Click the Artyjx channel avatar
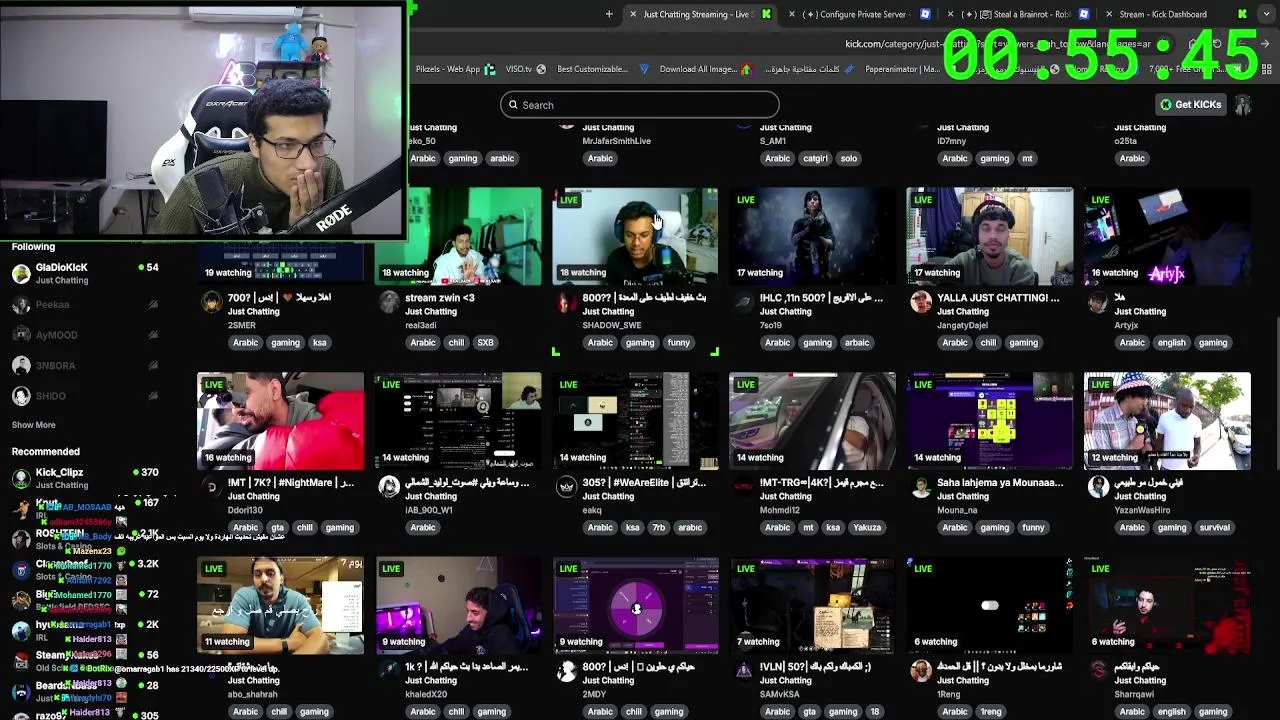1280x720 pixels. (x=1098, y=302)
